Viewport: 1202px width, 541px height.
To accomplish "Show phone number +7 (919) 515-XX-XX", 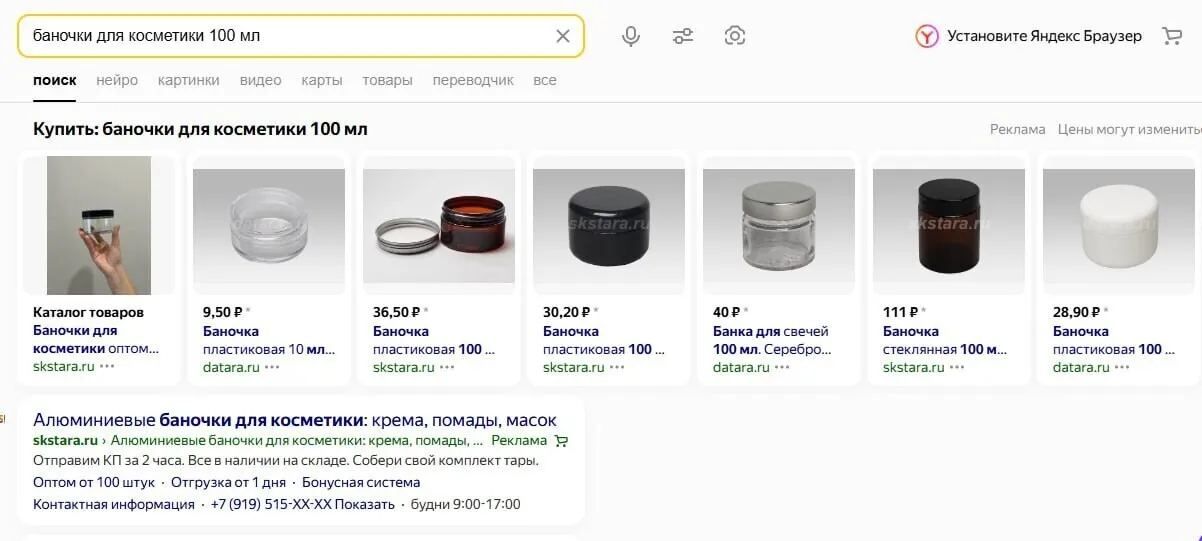I will click(x=303, y=504).
